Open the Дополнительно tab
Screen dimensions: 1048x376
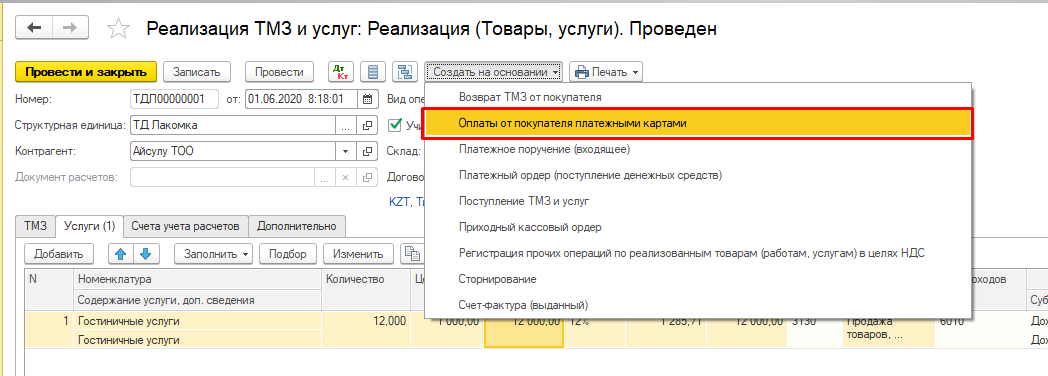[297, 226]
